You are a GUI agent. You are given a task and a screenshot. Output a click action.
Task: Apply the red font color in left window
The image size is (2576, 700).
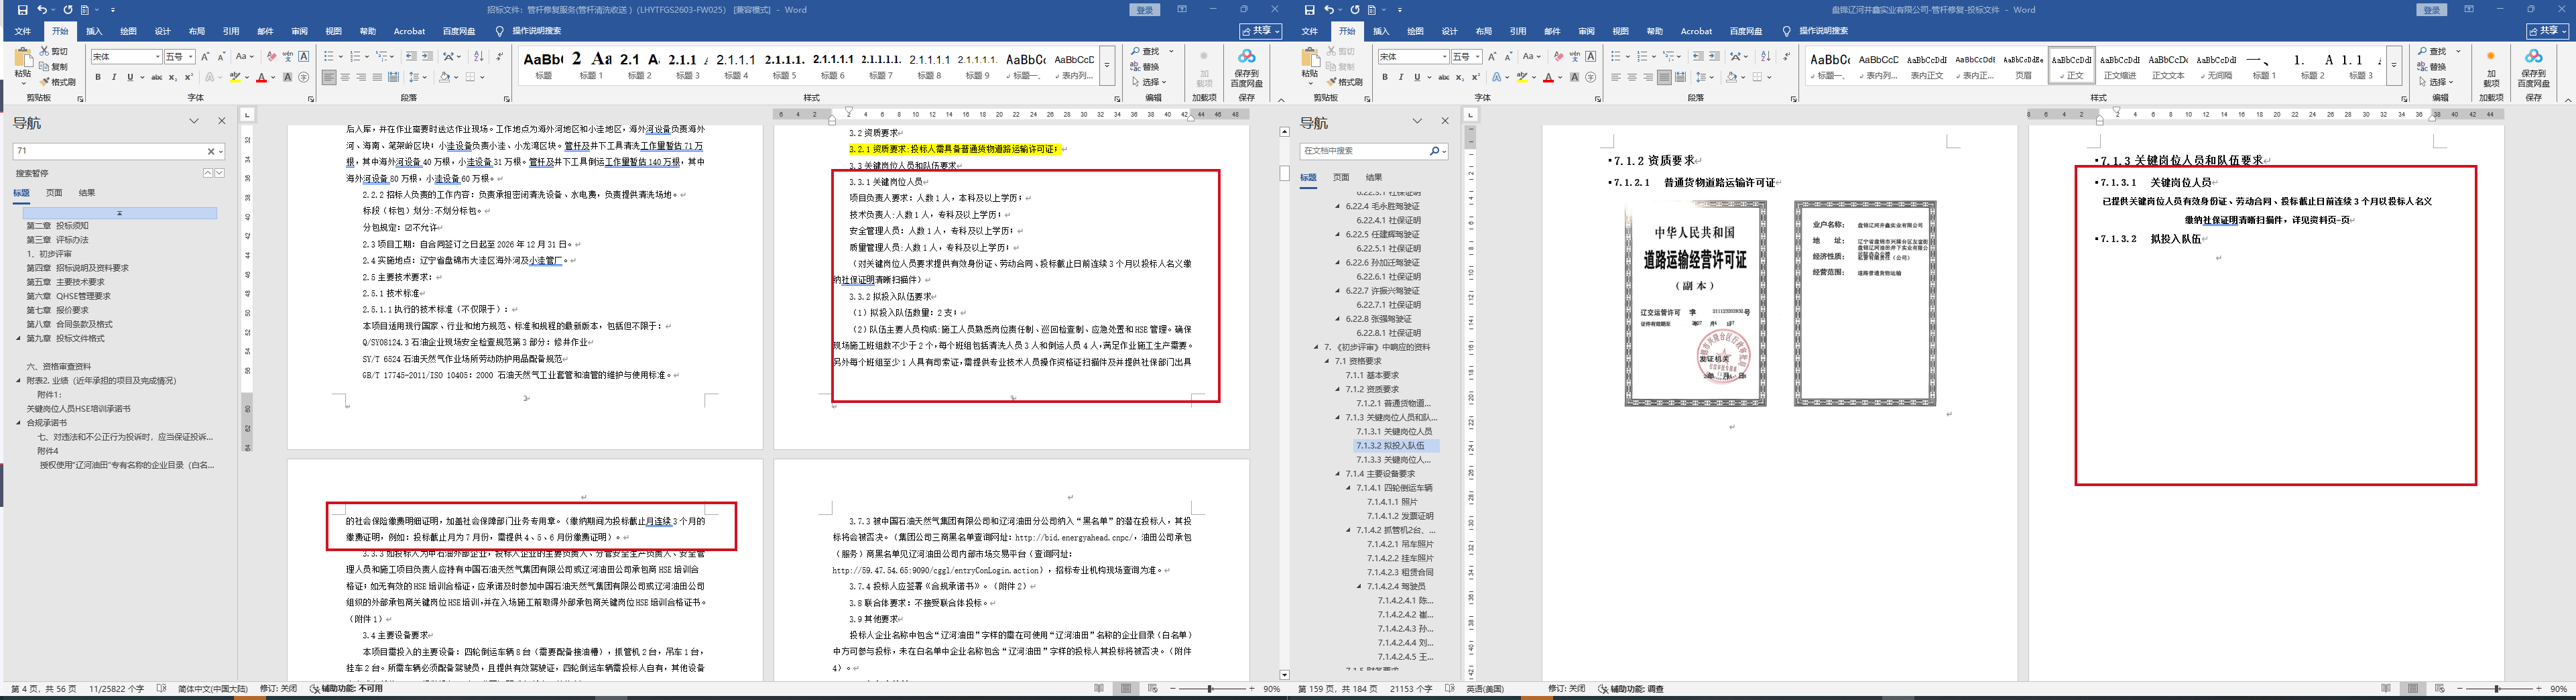click(x=261, y=77)
